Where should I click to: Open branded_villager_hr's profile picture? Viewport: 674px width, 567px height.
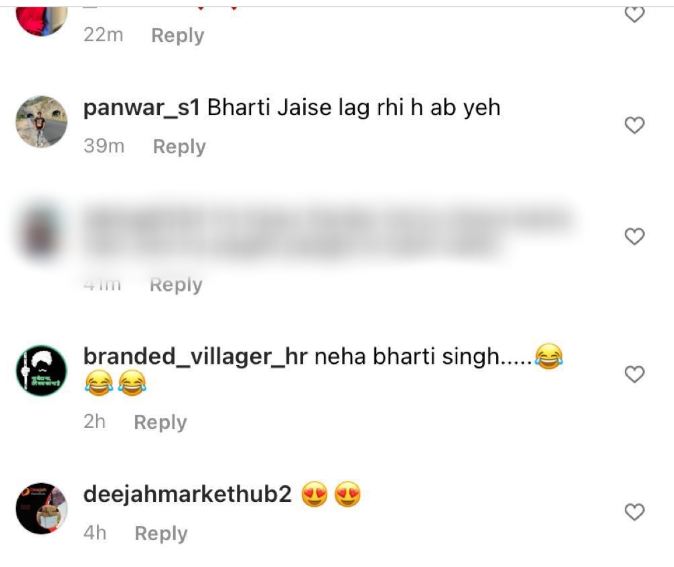click(x=41, y=371)
